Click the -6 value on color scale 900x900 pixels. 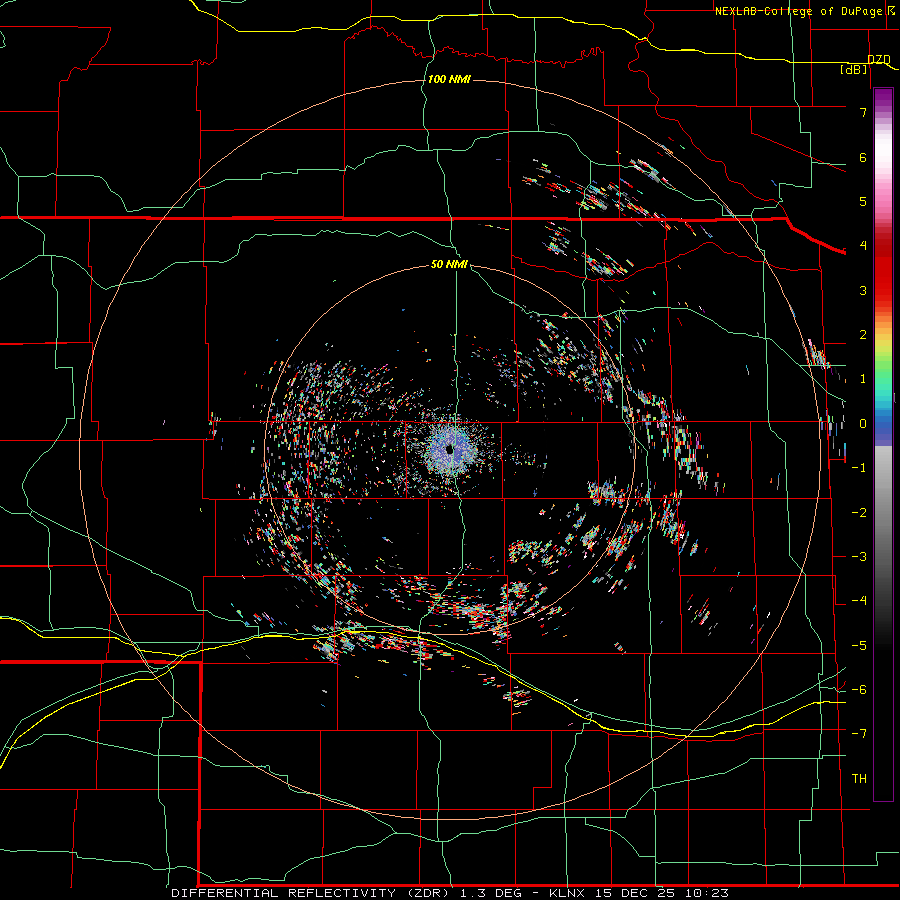(x=859, y=689)
